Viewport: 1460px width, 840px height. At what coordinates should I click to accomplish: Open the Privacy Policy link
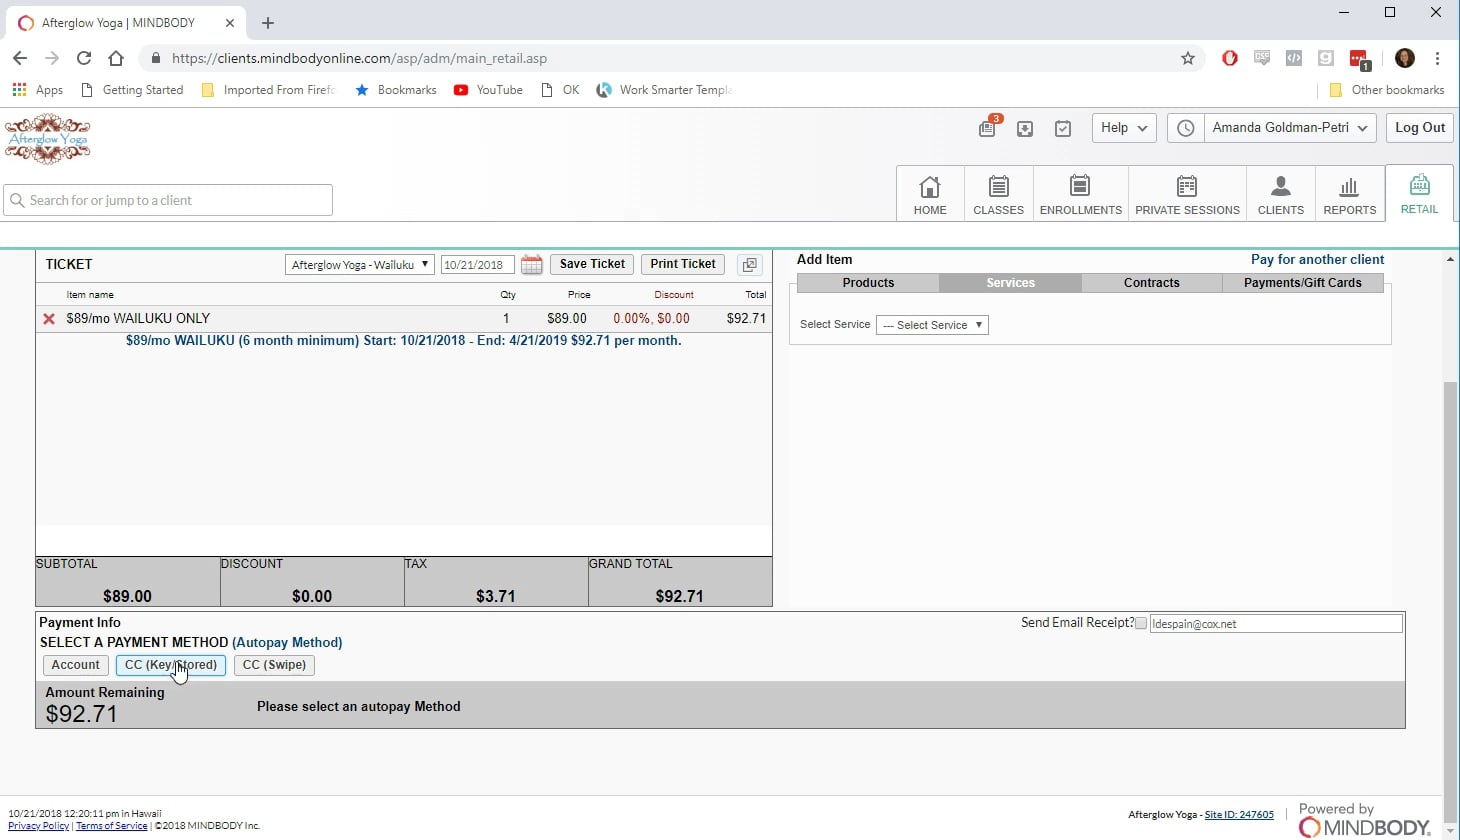38,826
